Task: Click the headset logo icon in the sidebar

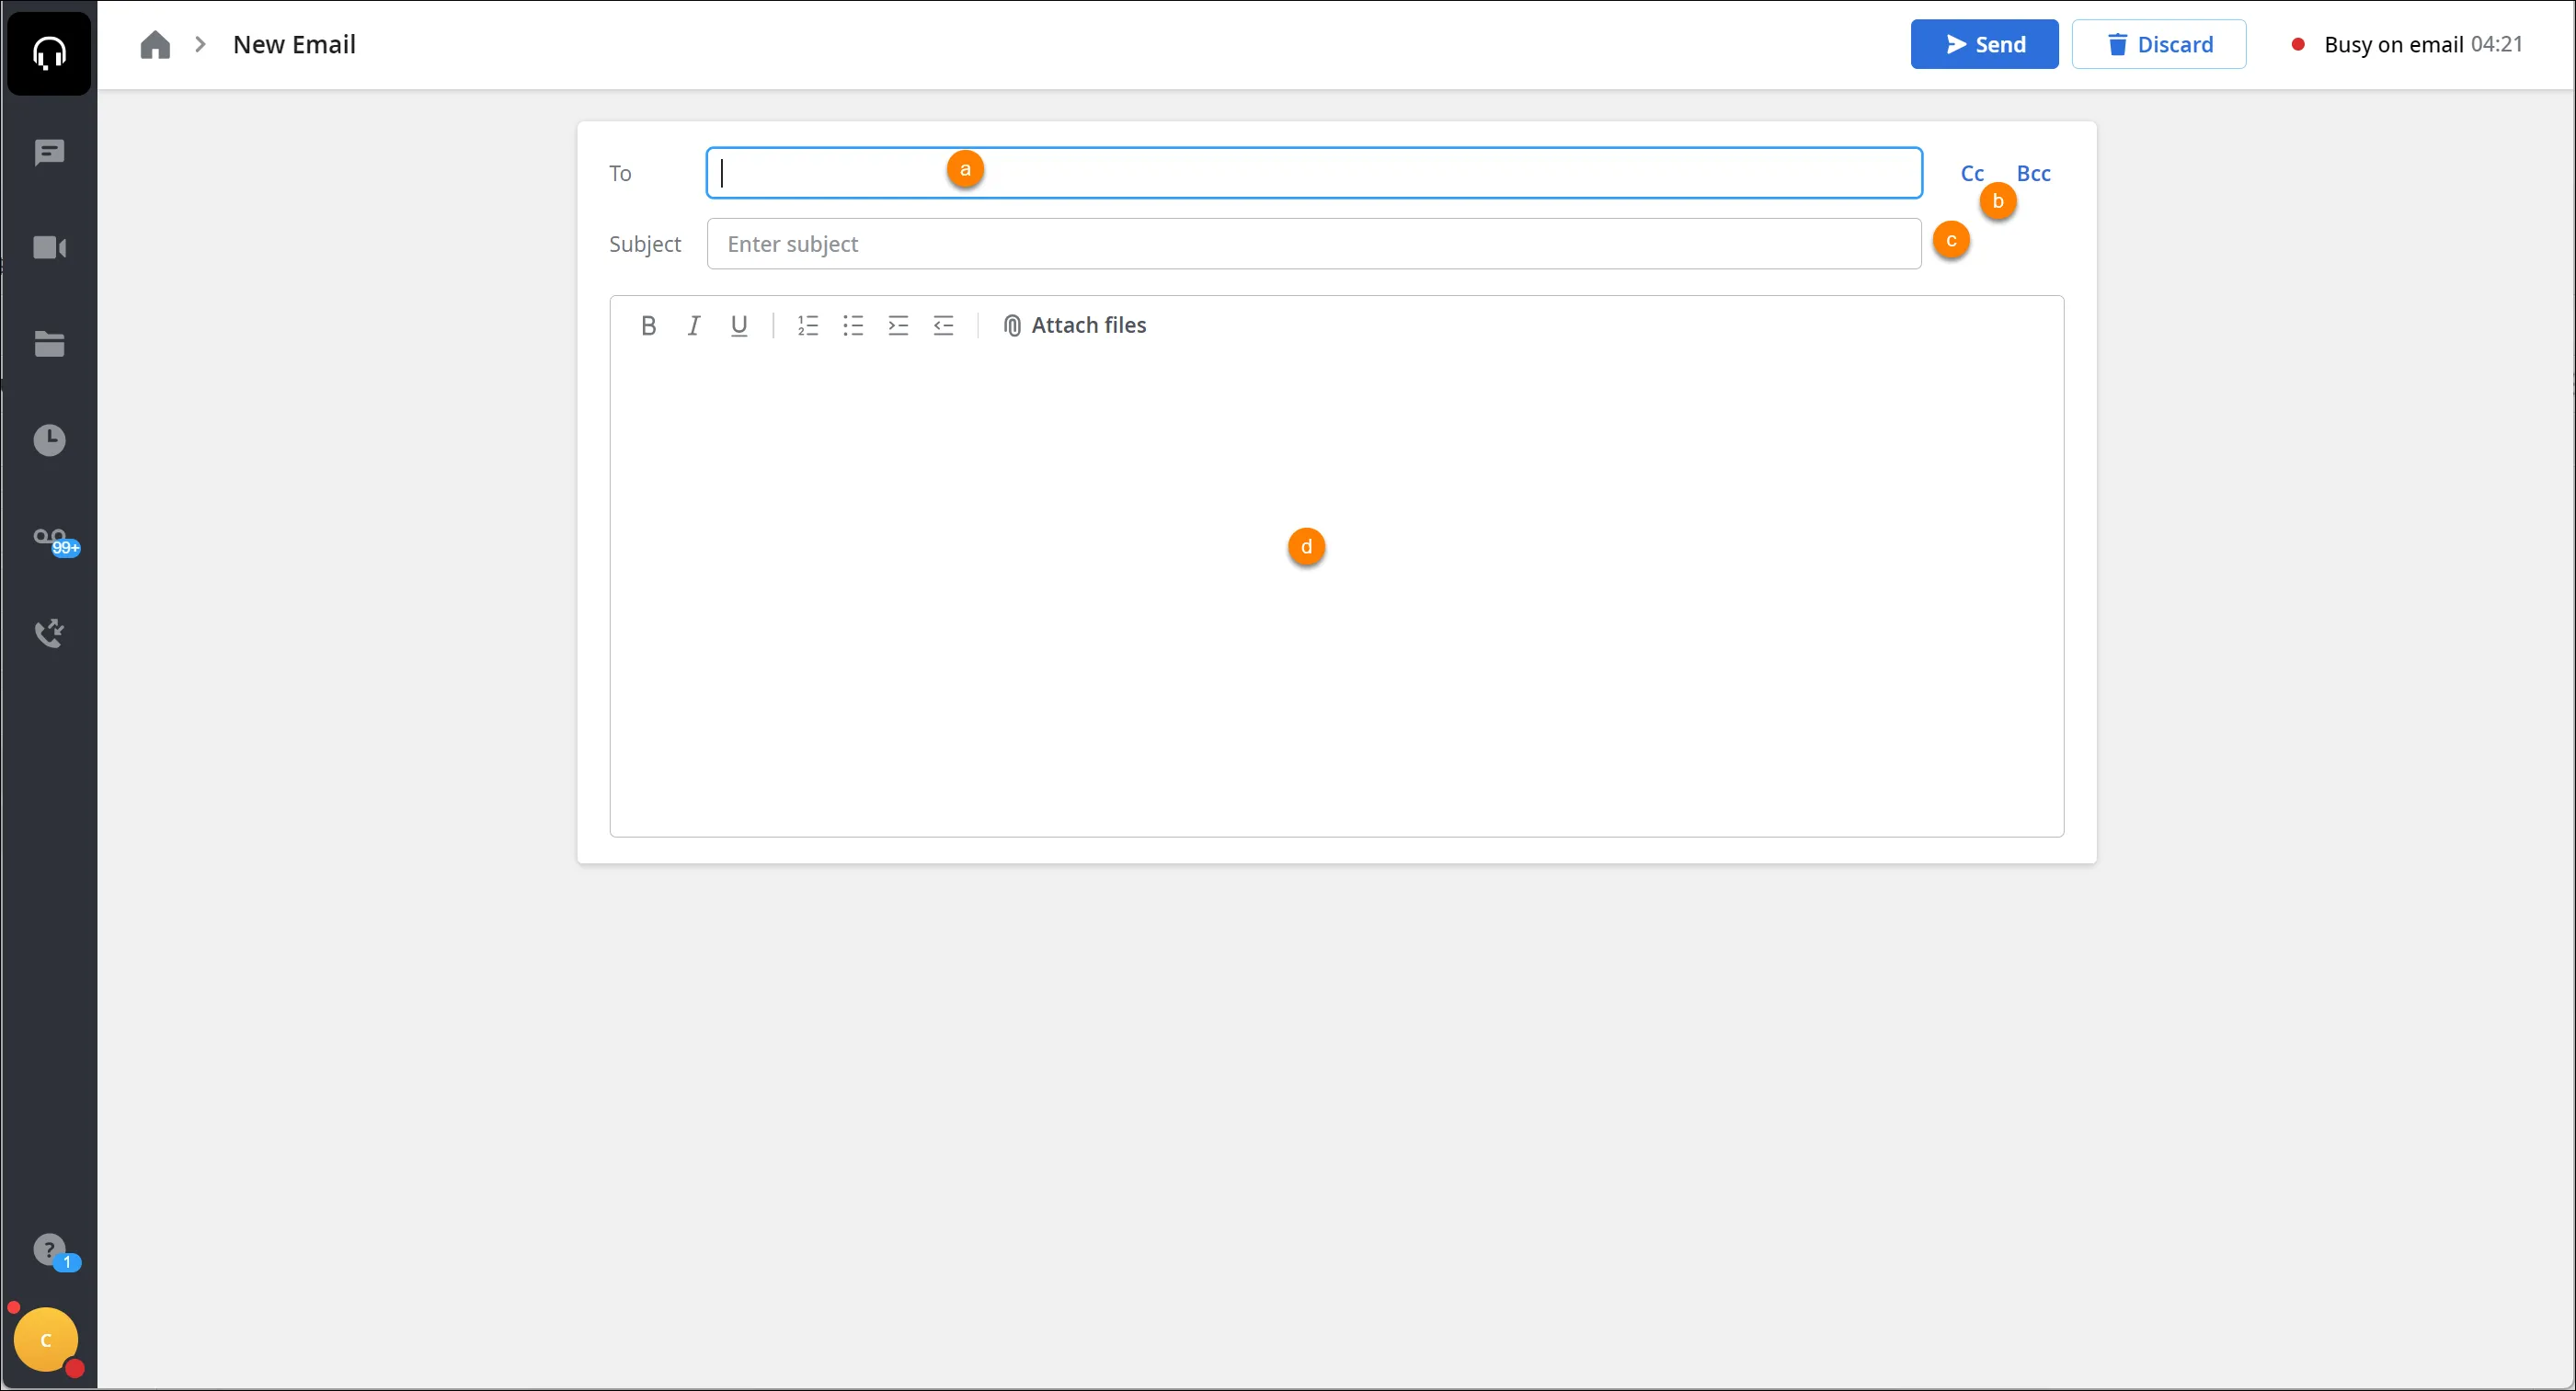Action: pyautogui.click(x=49, y=52)
